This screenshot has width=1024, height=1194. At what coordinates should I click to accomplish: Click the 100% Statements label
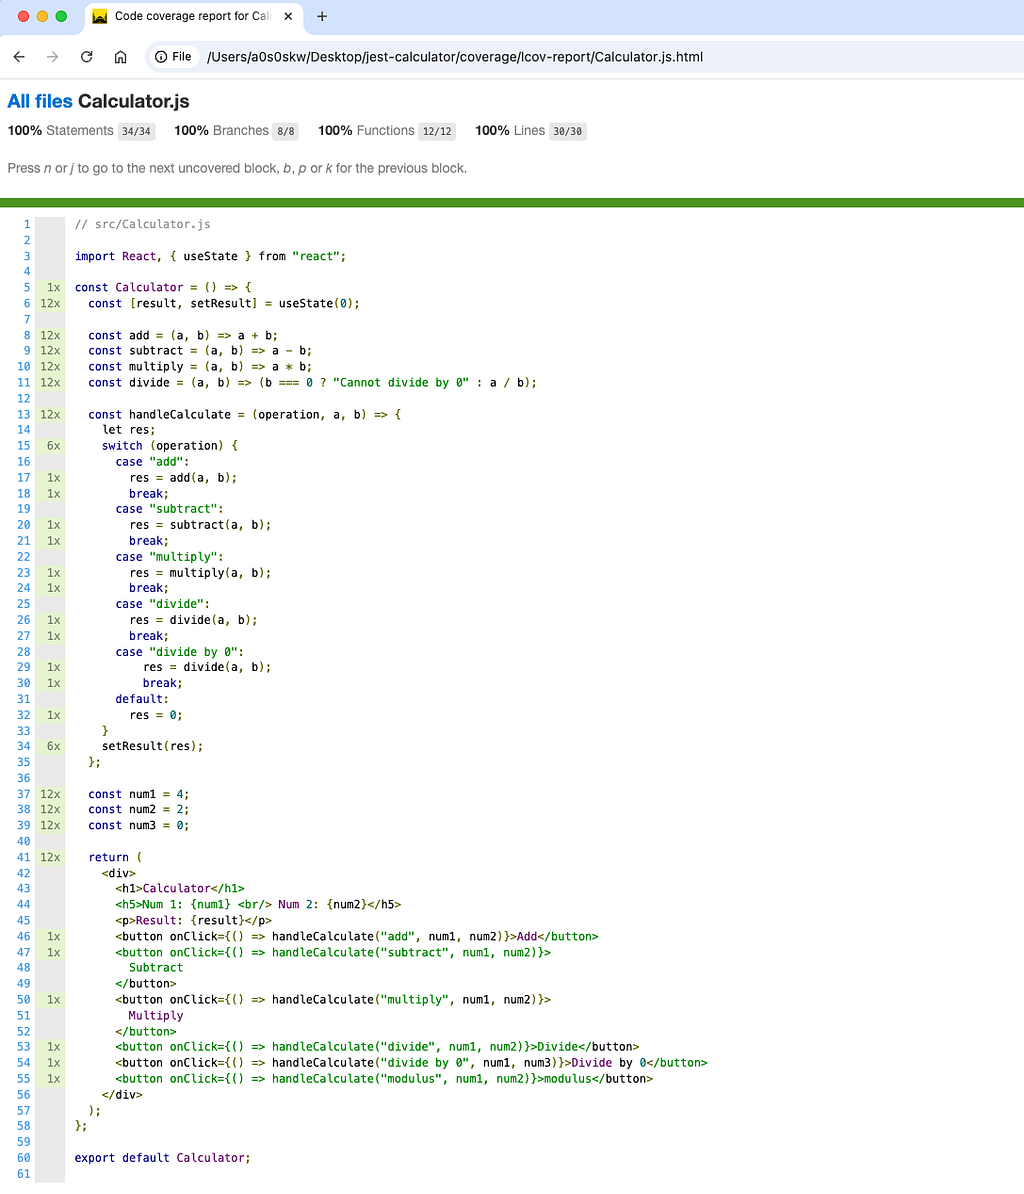click(60, 131)
